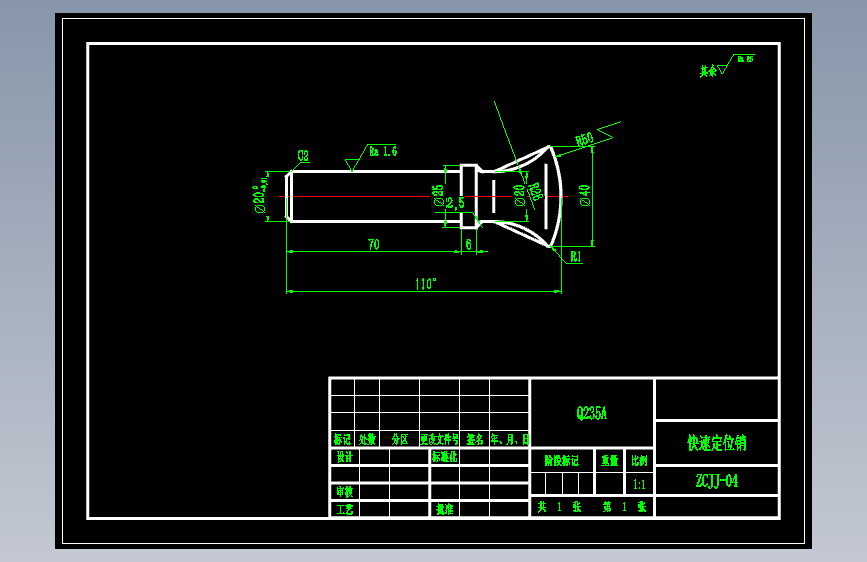Screen dimensions: 867x562
Task: Click the 1:1 scale value
Action: pyautogui.click(x=639, y=485)
